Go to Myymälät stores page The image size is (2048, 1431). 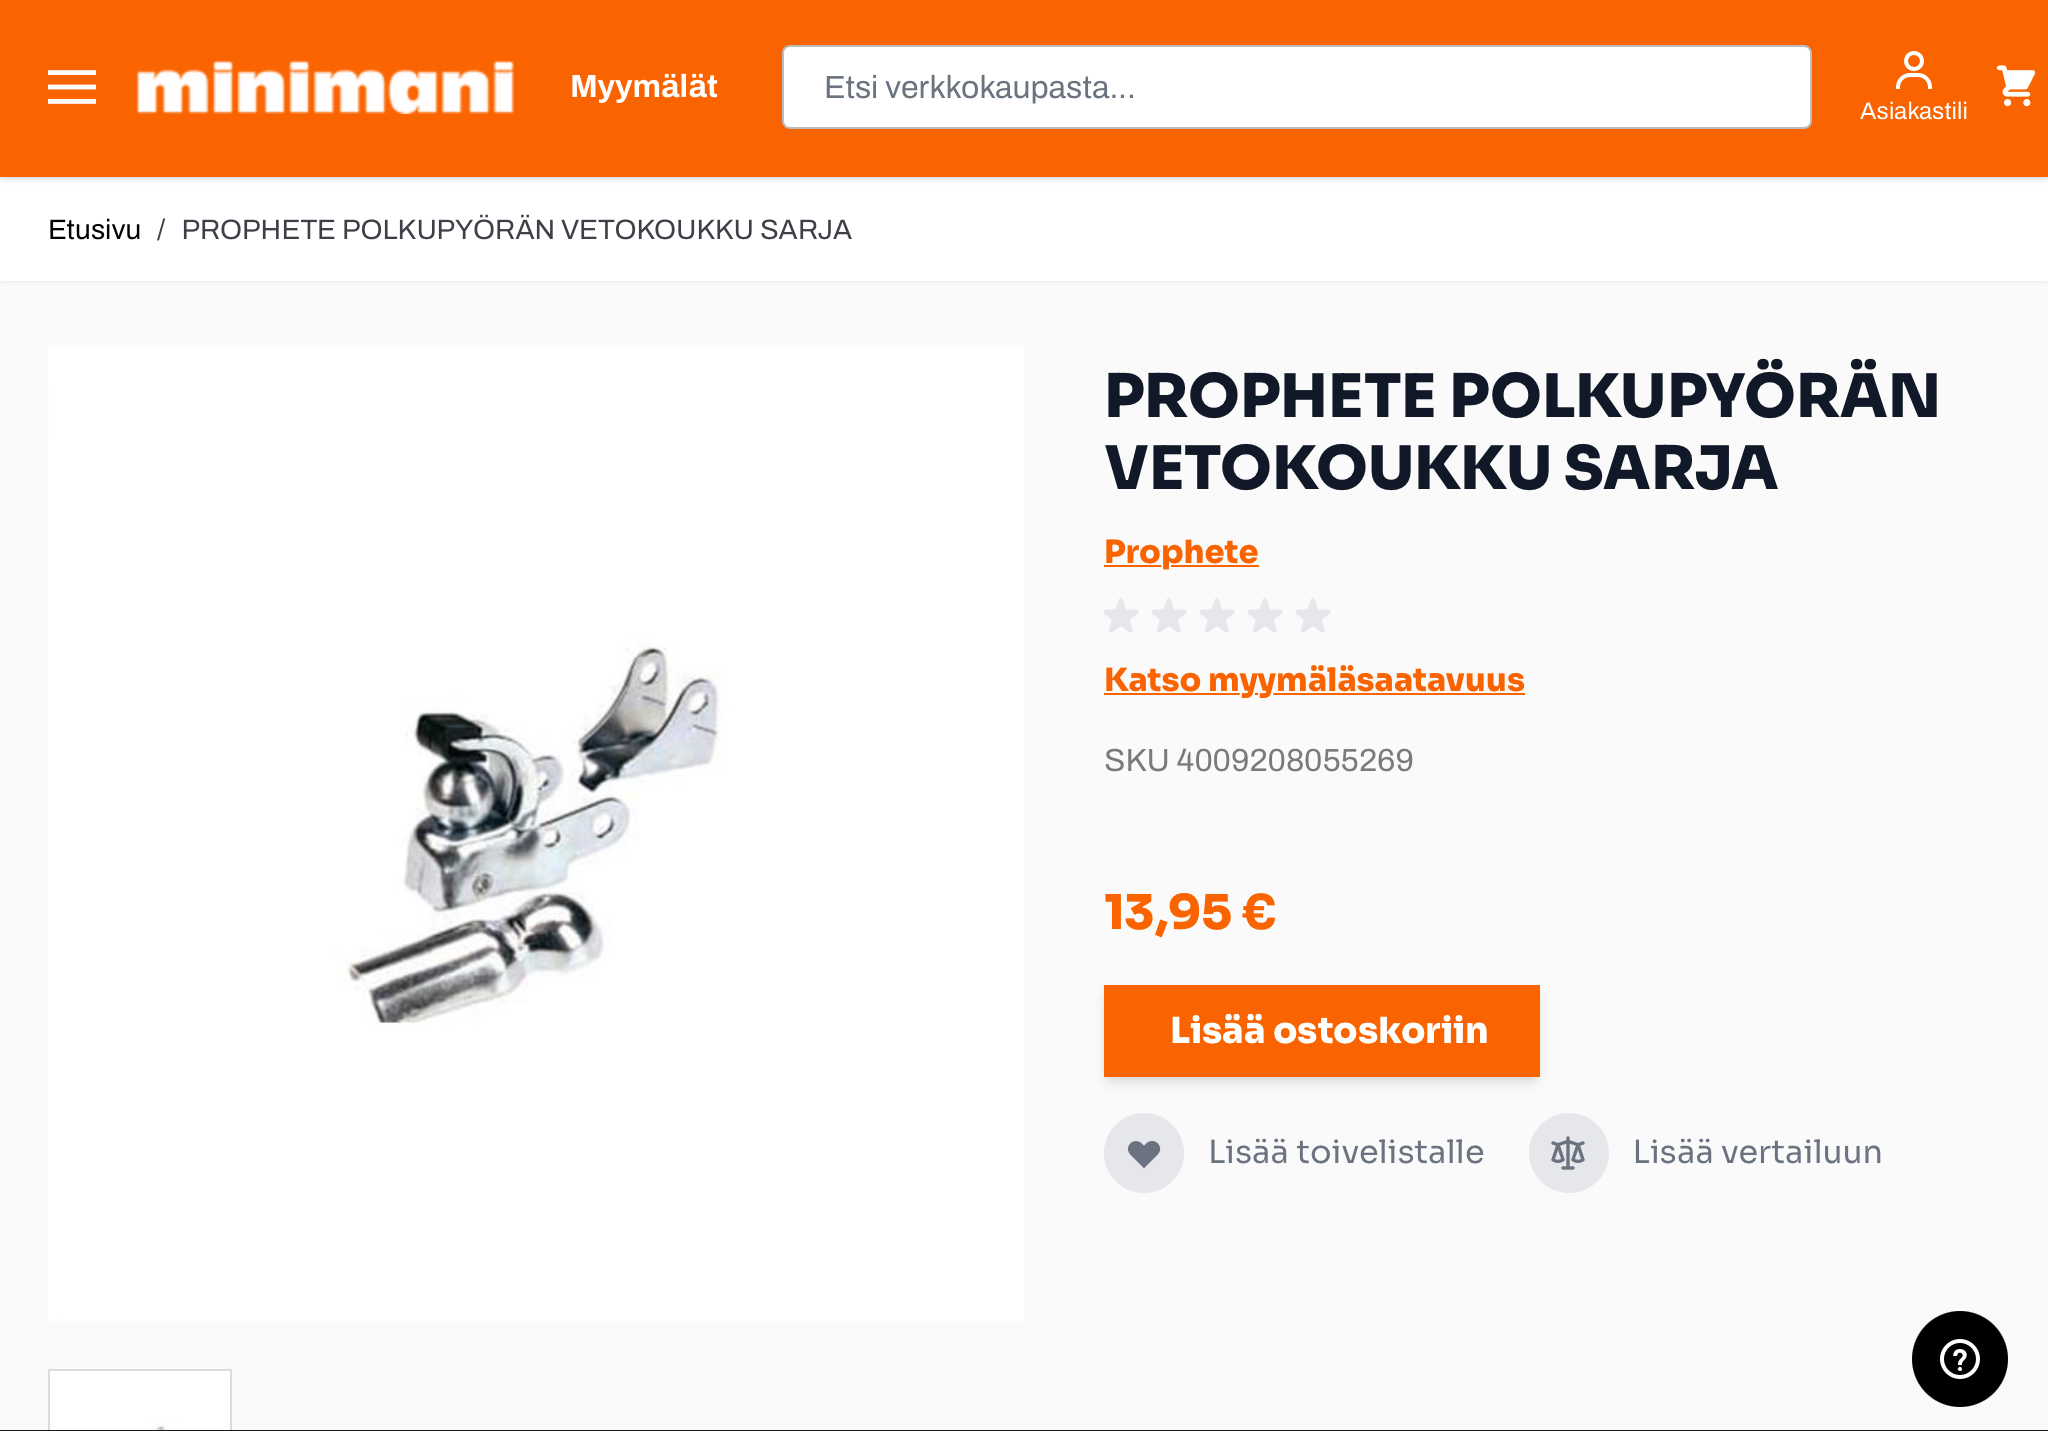644,87
